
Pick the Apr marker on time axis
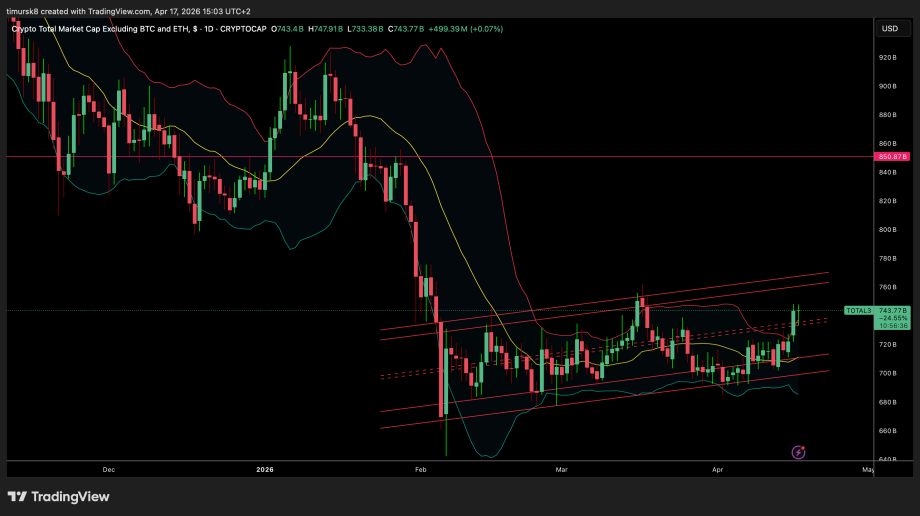(x=717, y=468)
